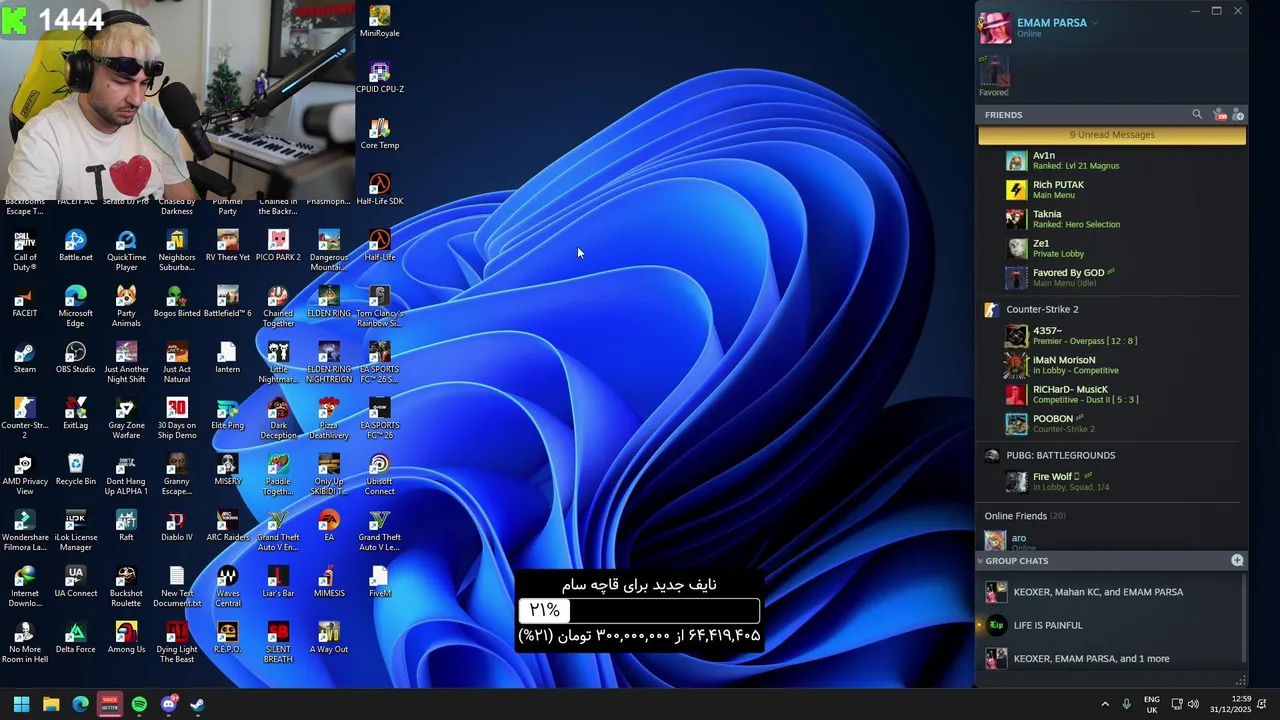Show hidden system tray icons chevron
Viewport: 1280px width, 720px height.
1105,704
